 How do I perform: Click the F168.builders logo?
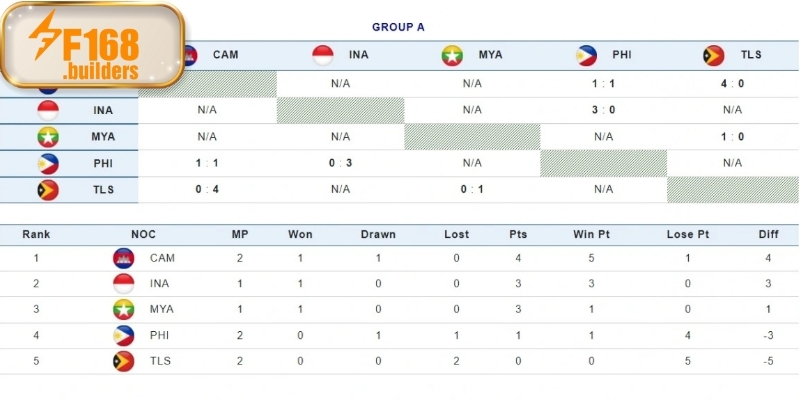click(x=93, y=45)
